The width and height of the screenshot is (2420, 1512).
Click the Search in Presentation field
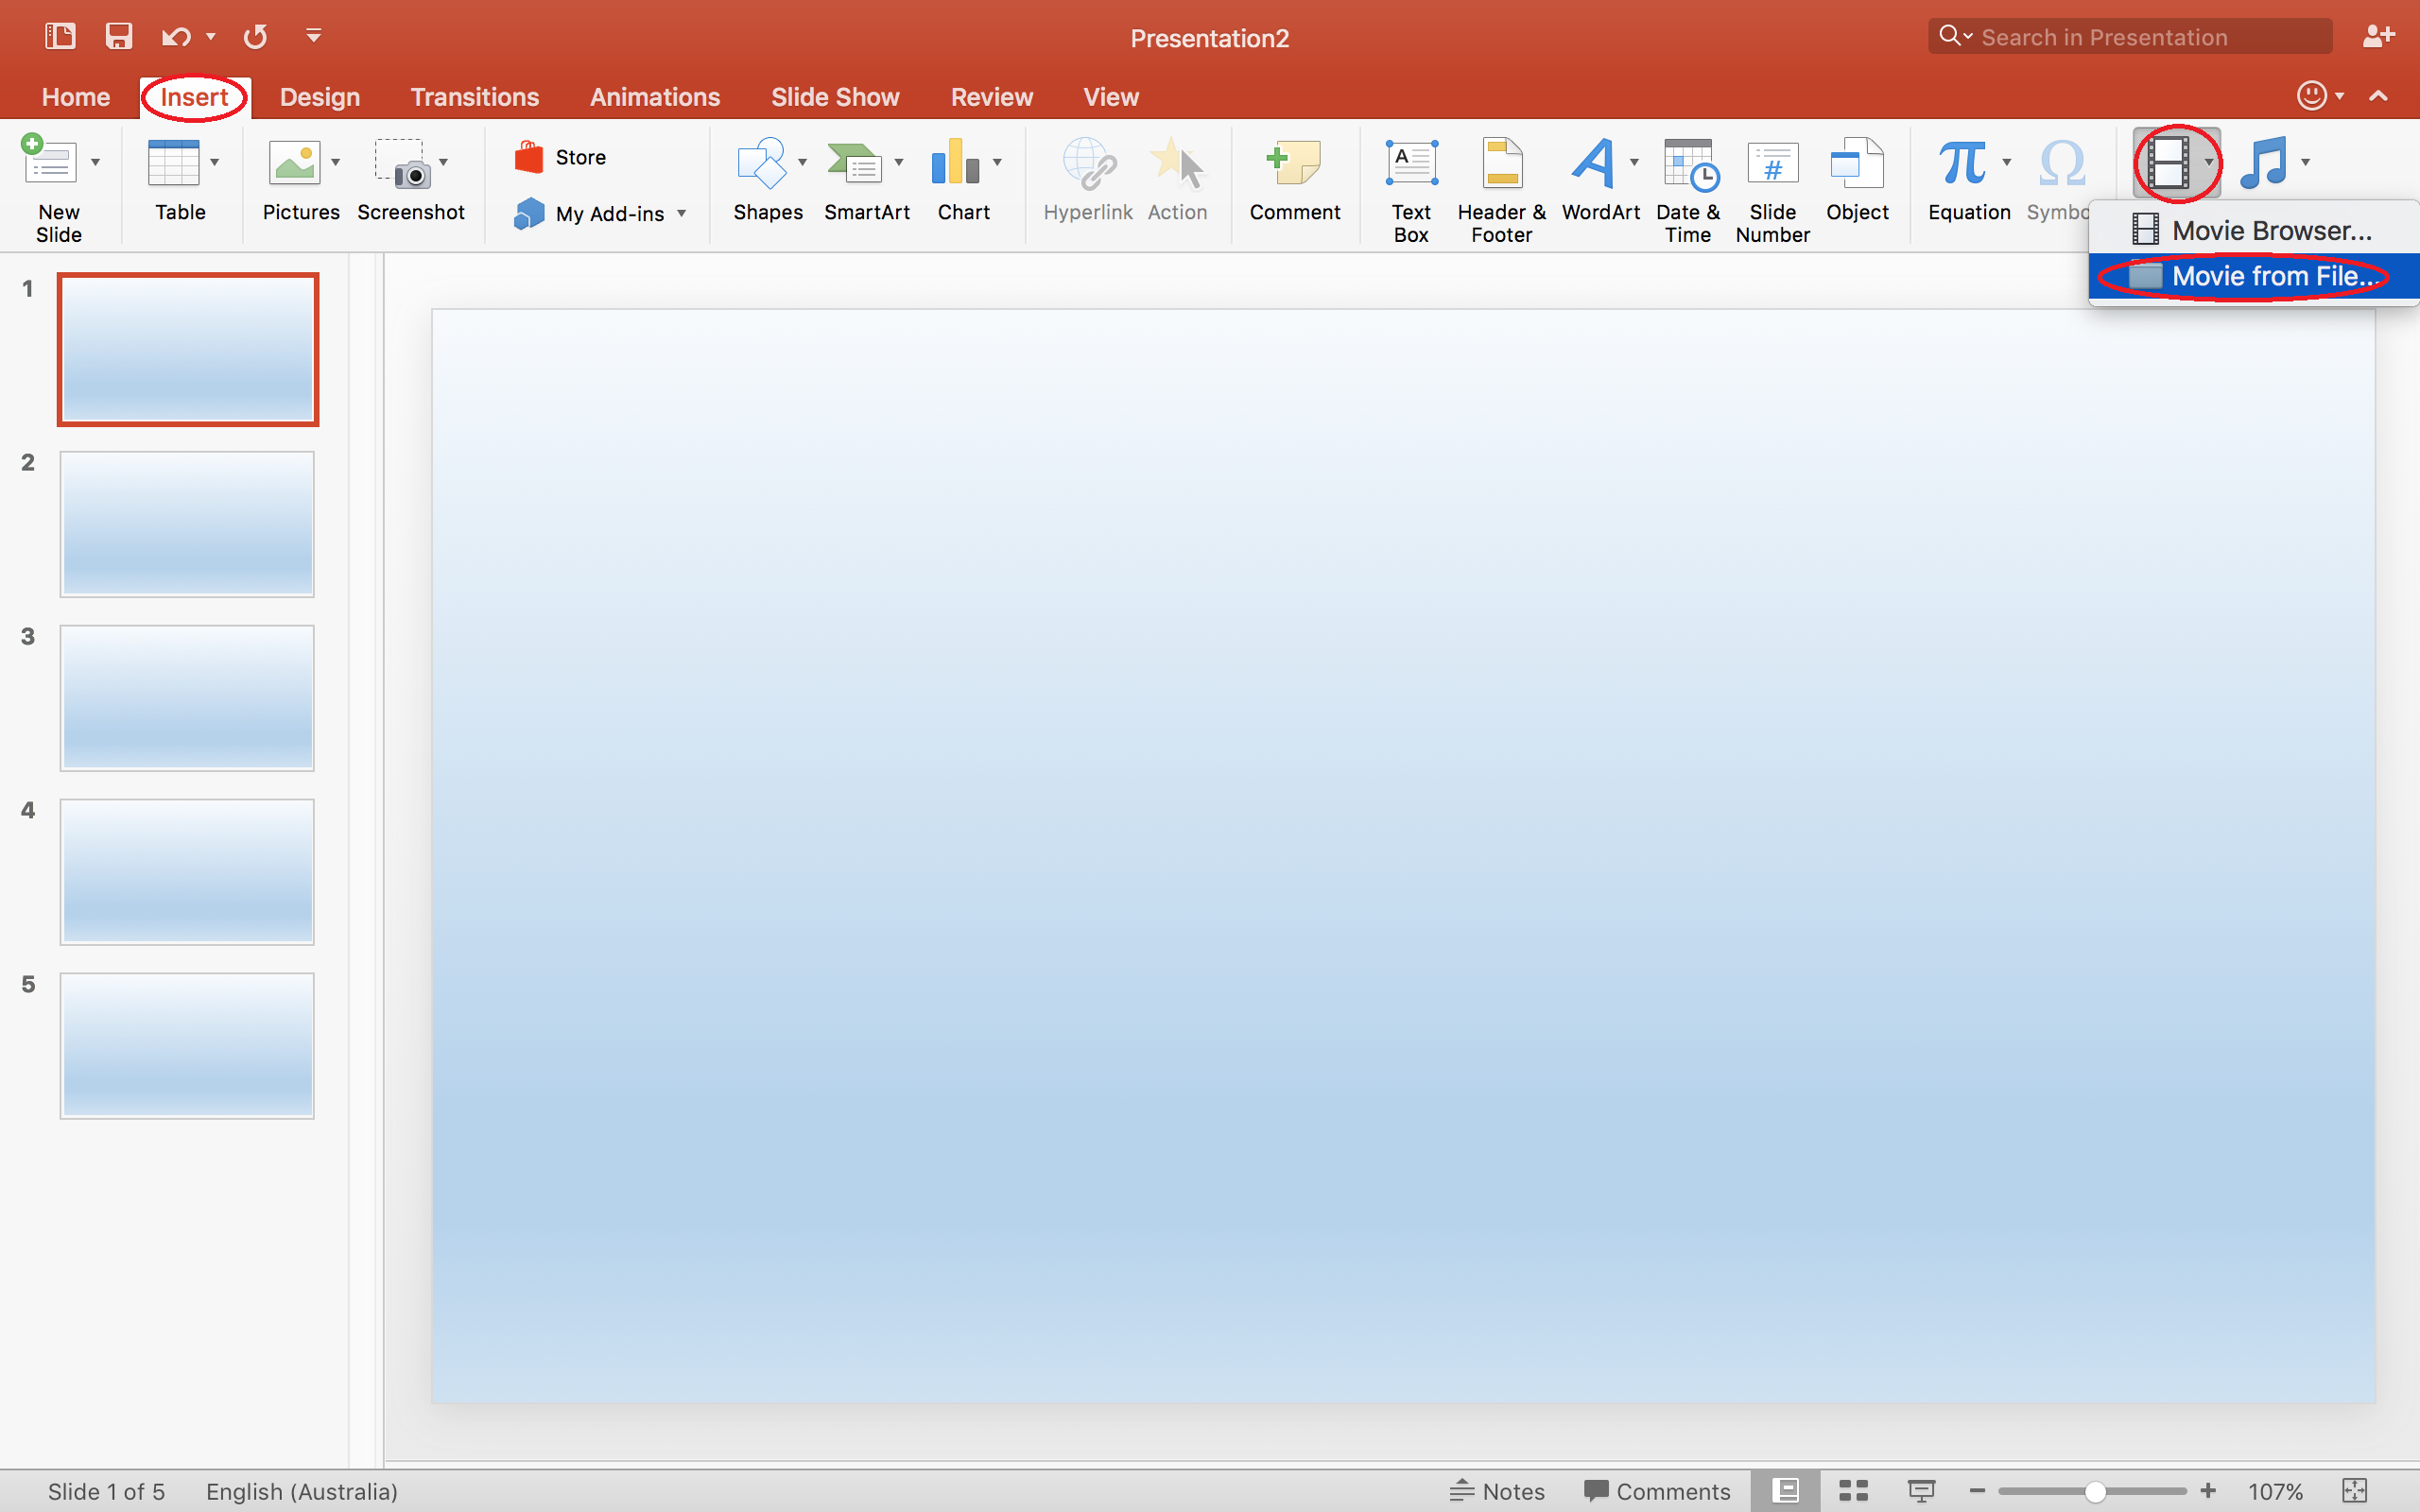(x=2130, y=37)
